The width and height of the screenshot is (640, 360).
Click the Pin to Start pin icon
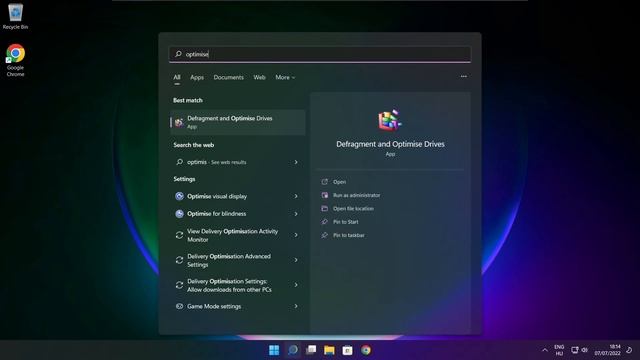tap(324, 222)
